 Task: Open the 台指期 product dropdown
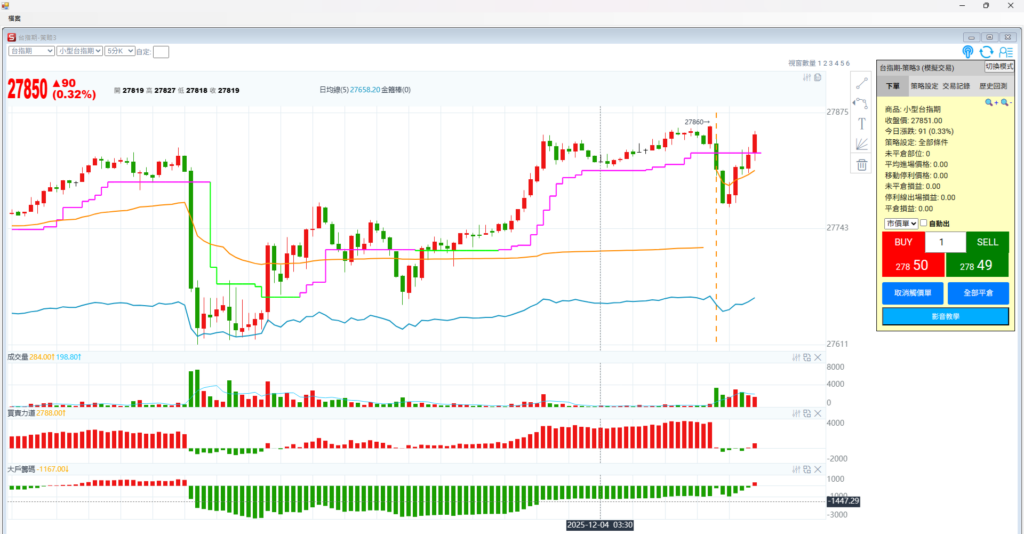pos(30,50)
